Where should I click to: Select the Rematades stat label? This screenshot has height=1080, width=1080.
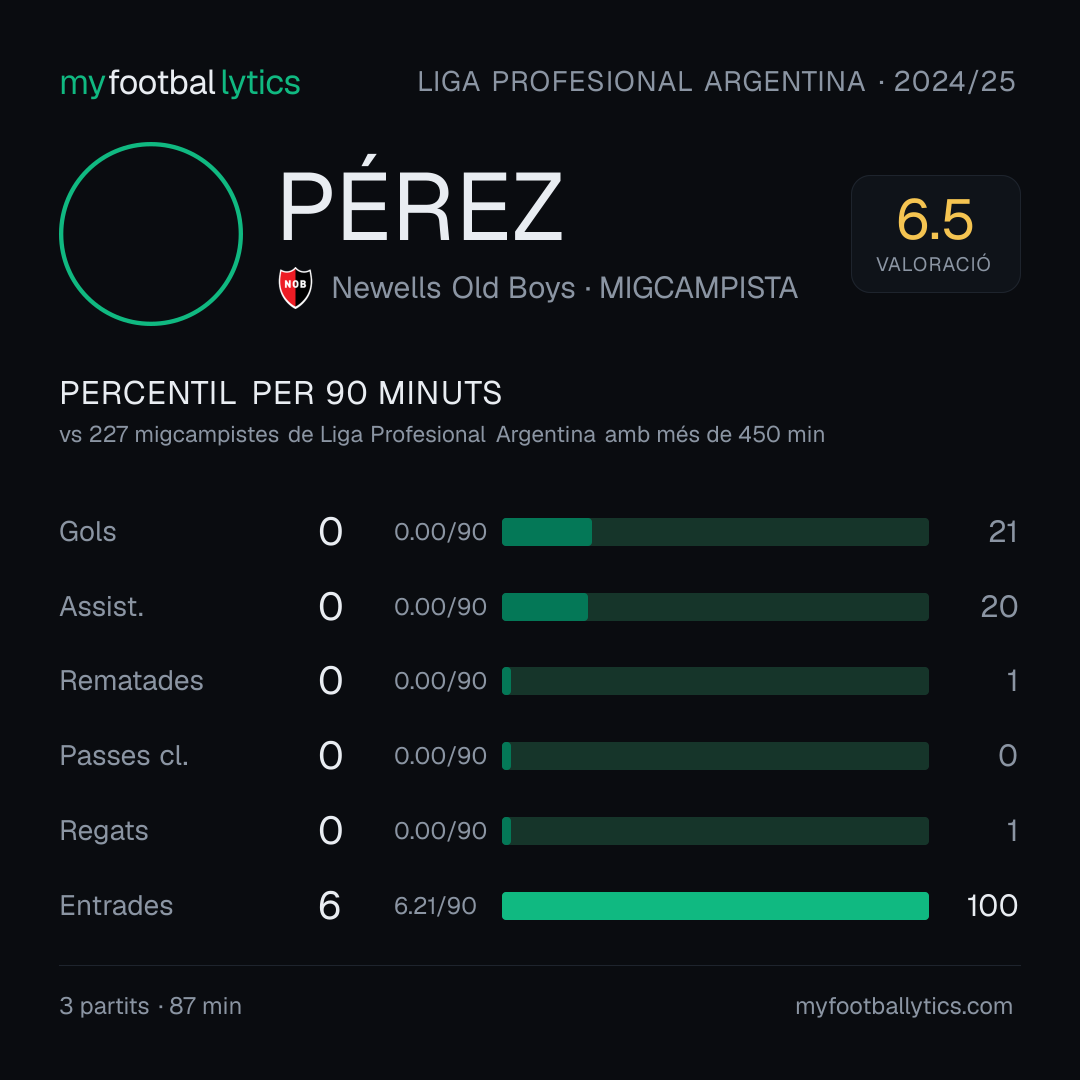132,681
